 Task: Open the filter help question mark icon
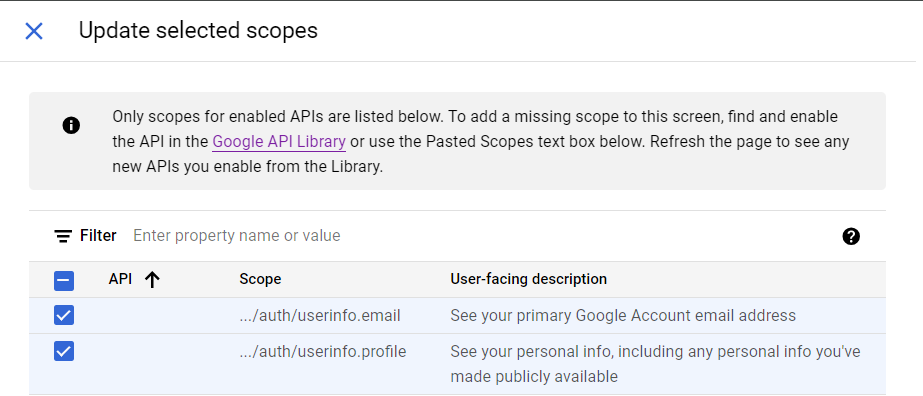tap(851, 237)
